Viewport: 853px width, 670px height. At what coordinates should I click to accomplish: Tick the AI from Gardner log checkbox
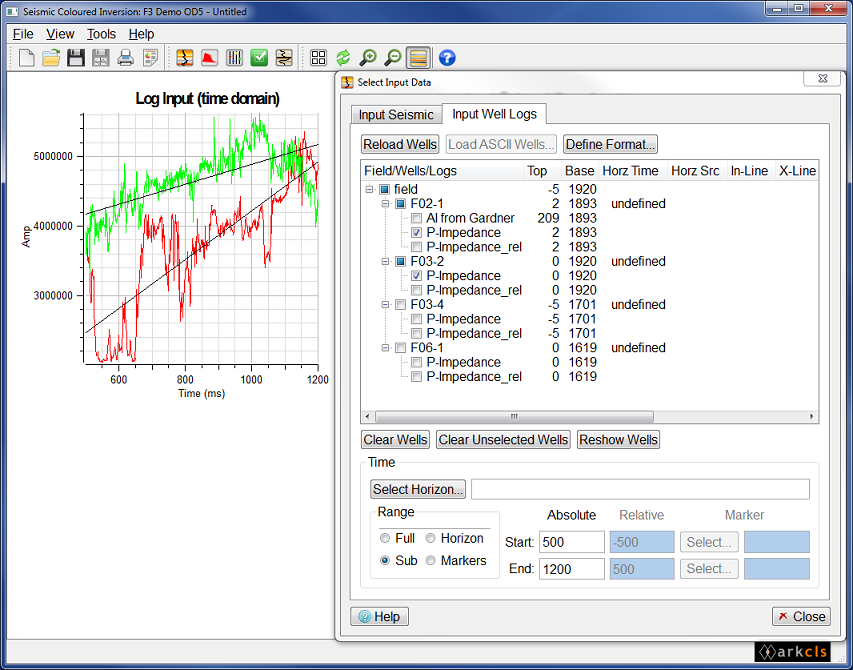pos(416,219)
